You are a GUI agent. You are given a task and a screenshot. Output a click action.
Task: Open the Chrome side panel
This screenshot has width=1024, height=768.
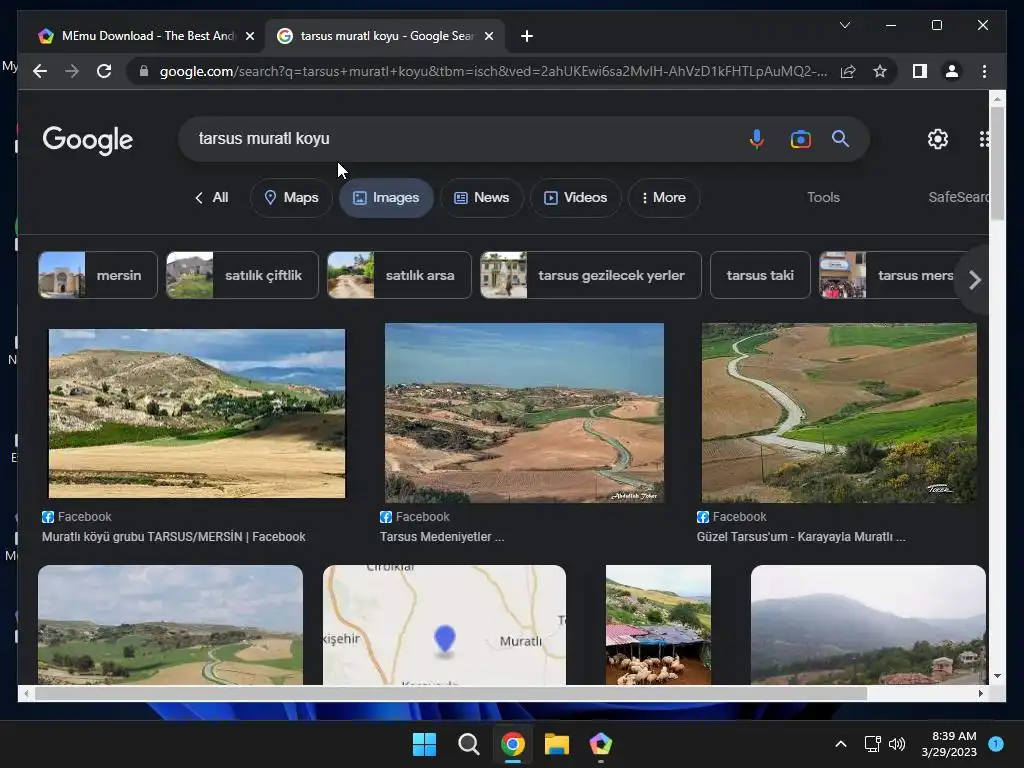point(920,71)
